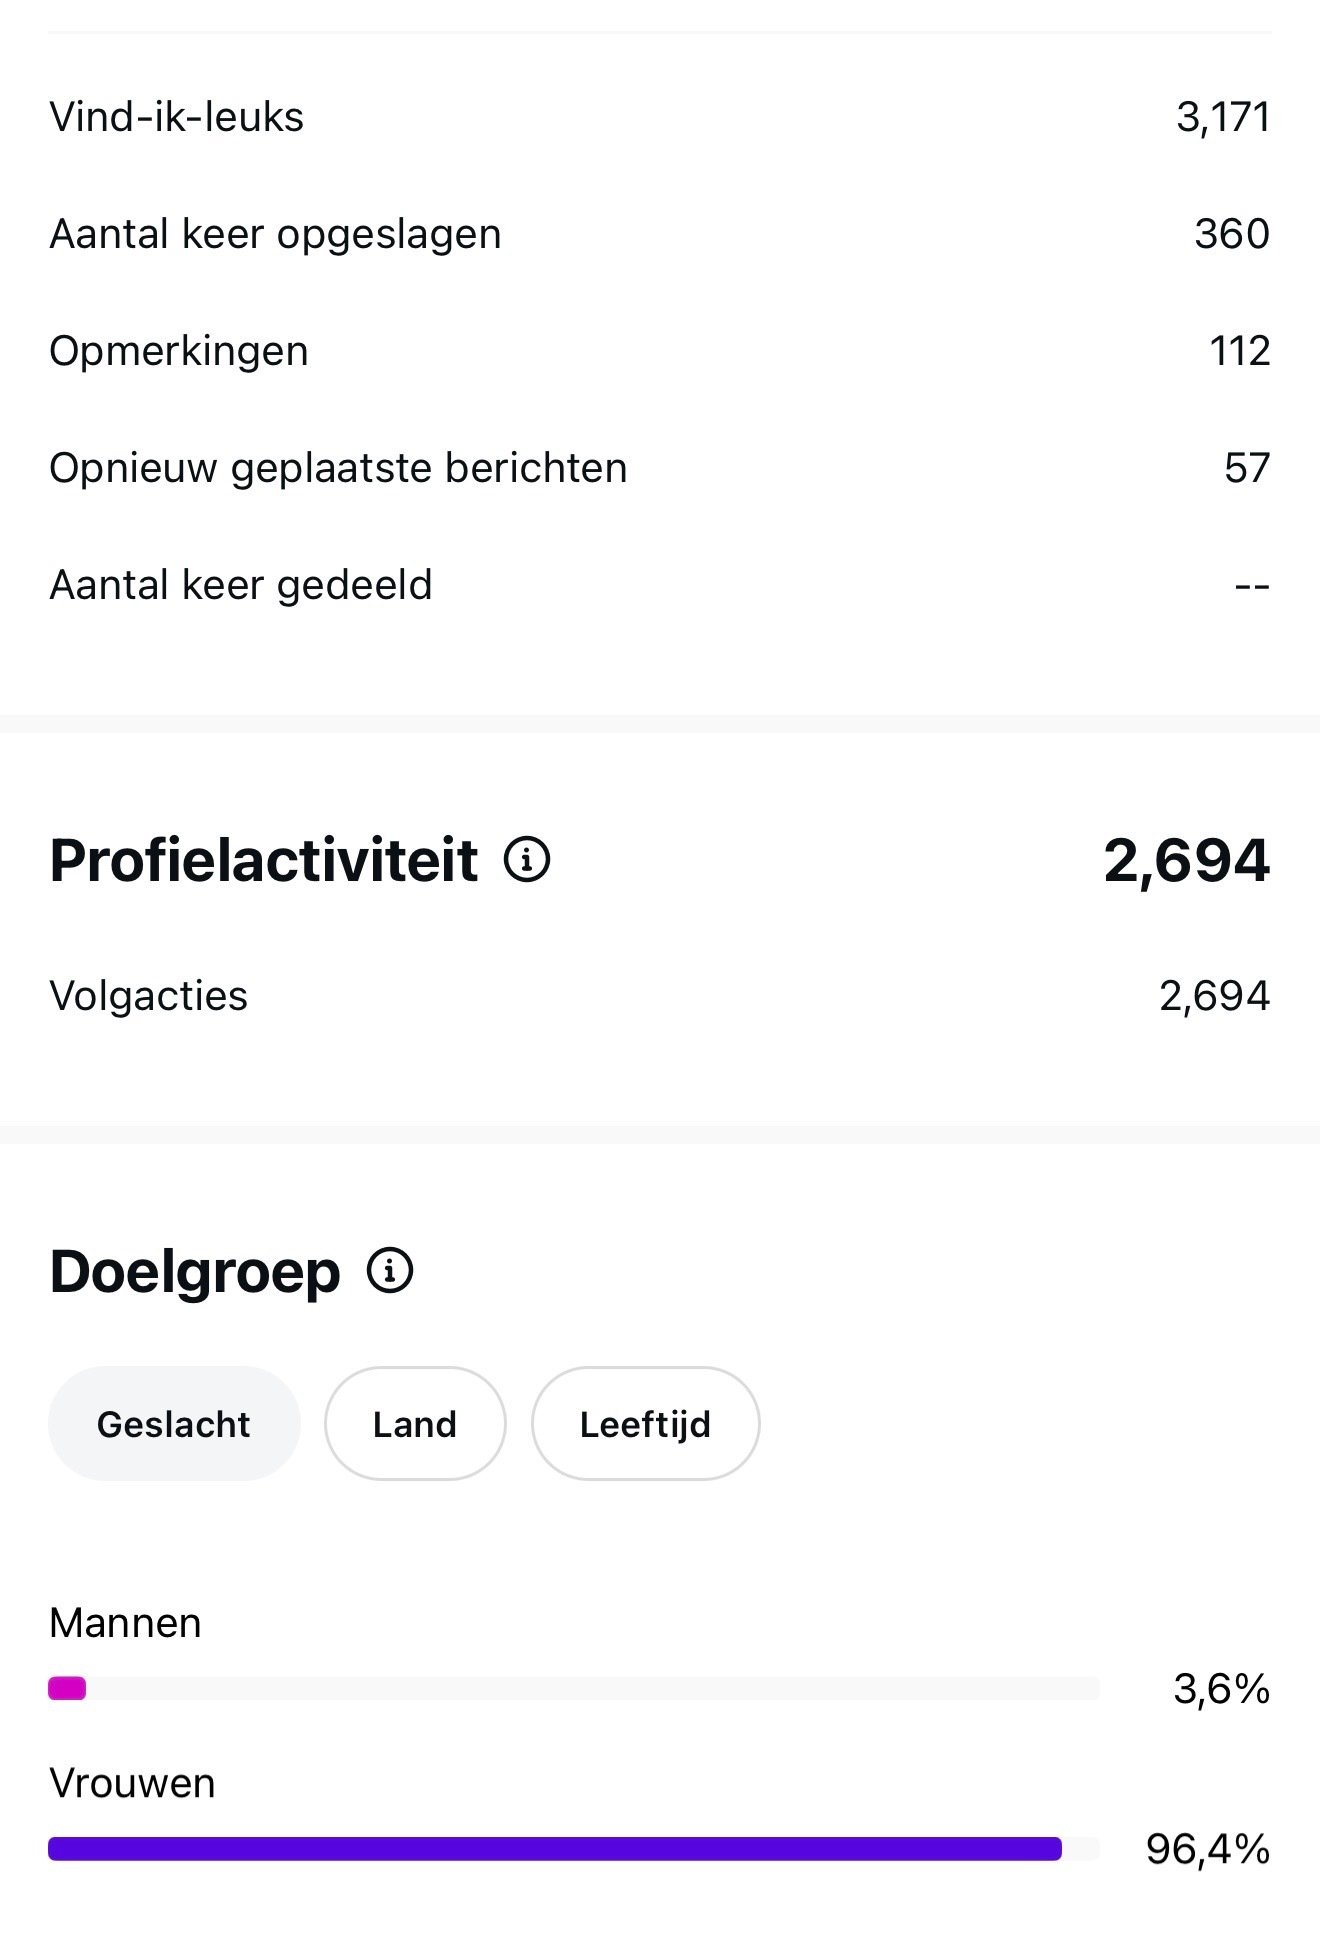Tap the Vrouwen 96,4% value
This screenshot has width=1320, height=1933.
pyautogui.click(x=1208, y=1849)
